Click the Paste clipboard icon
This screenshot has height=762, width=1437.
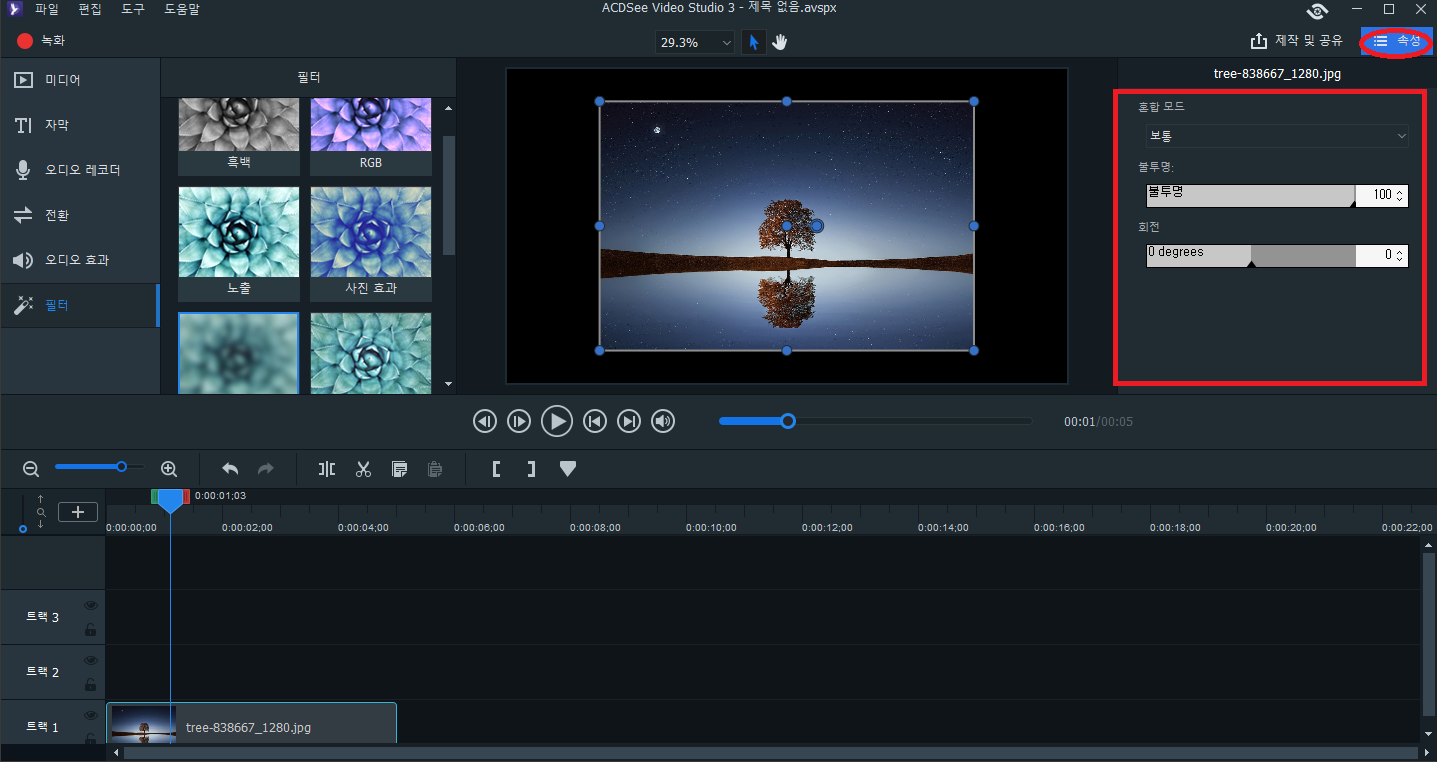(434, 468)
